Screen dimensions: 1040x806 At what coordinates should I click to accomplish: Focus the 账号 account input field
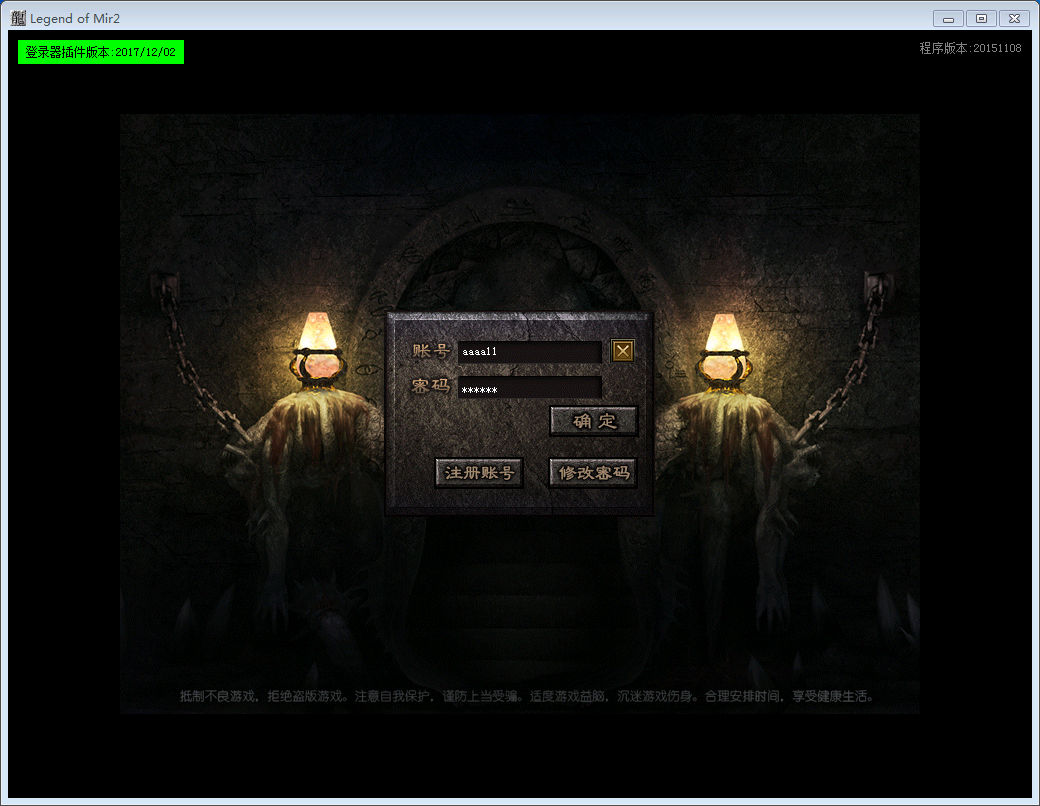click(530, 352)
